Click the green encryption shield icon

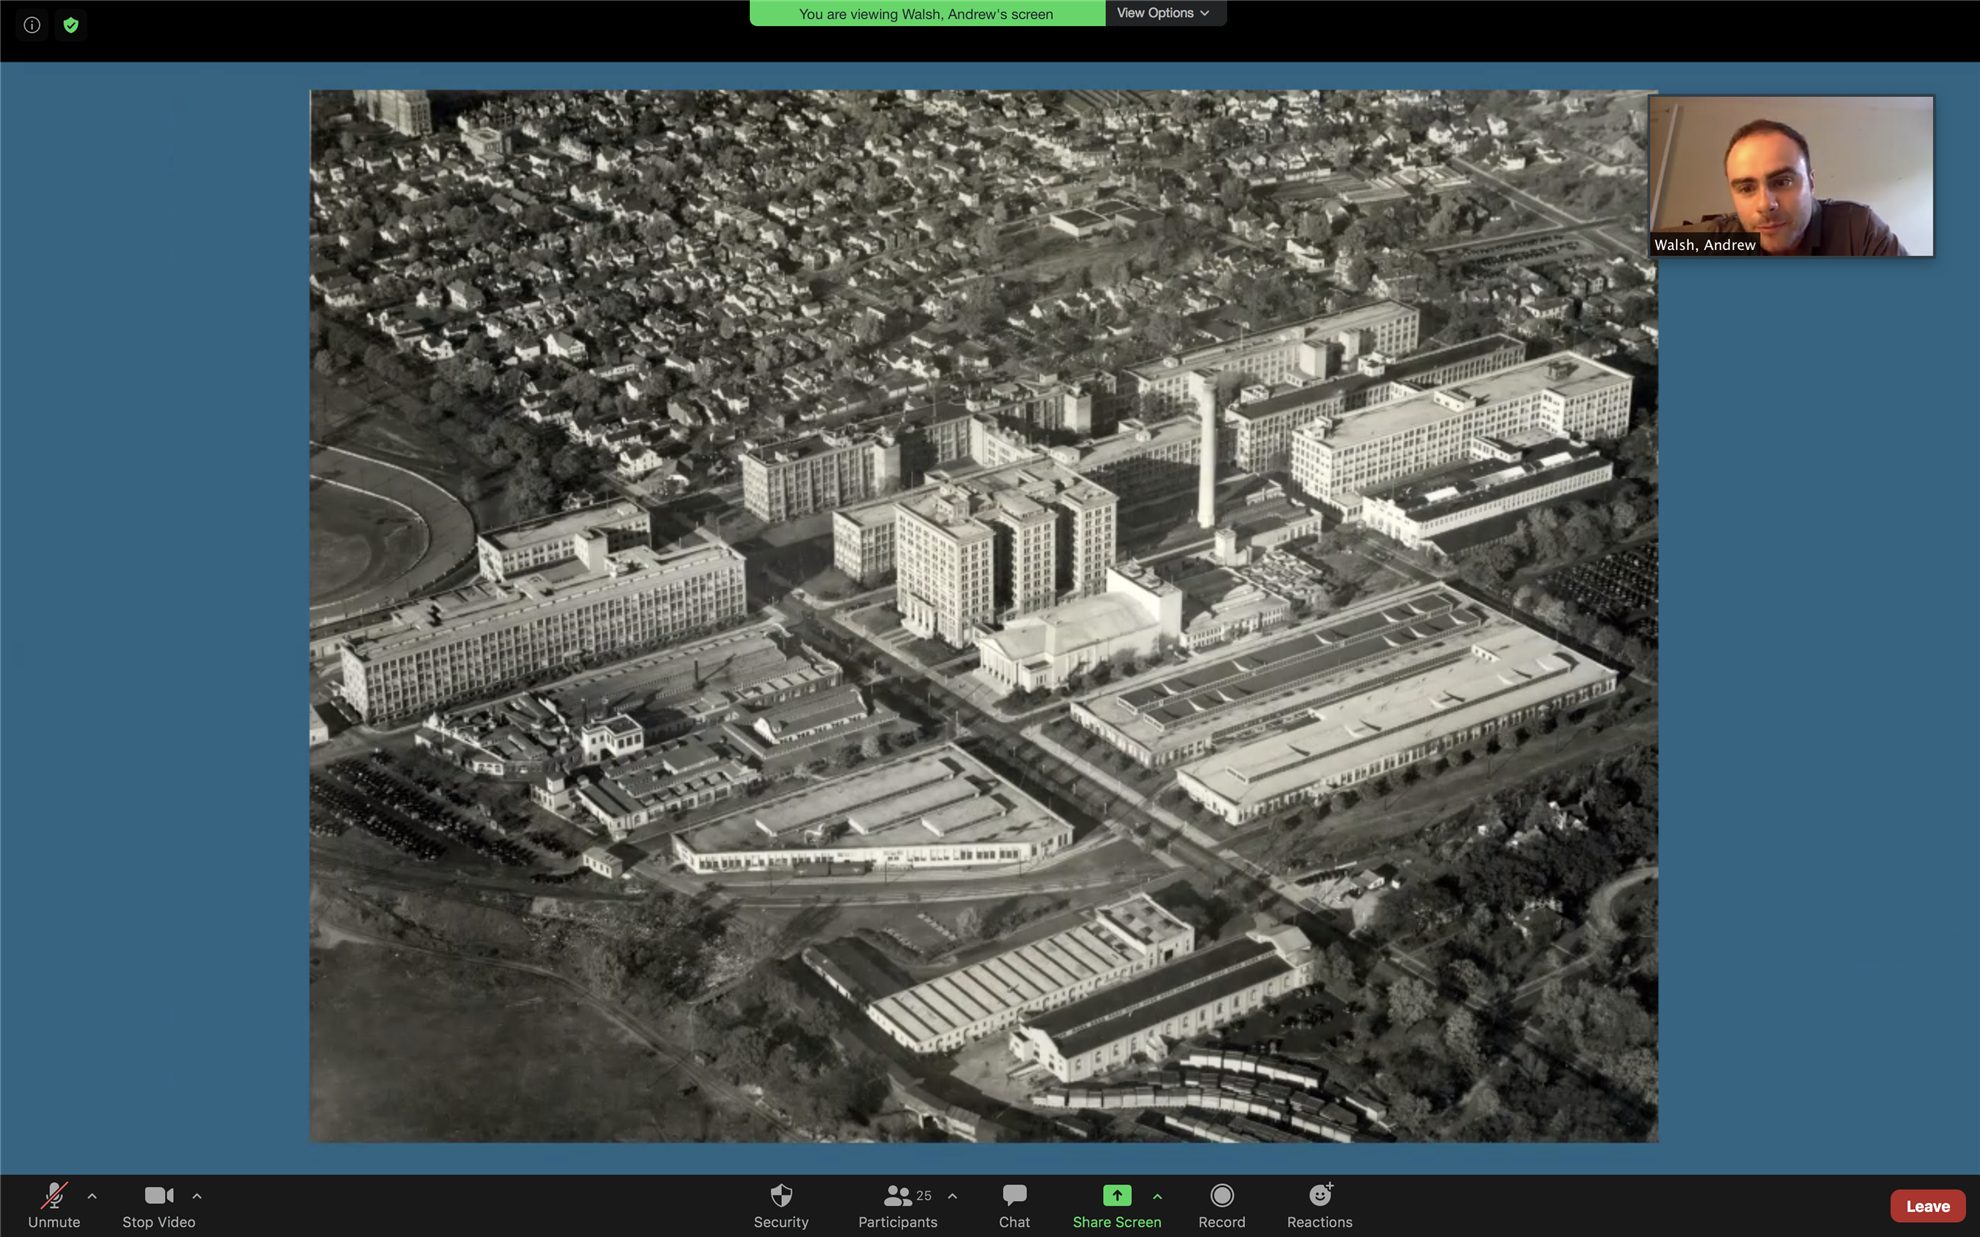(71, 25)
